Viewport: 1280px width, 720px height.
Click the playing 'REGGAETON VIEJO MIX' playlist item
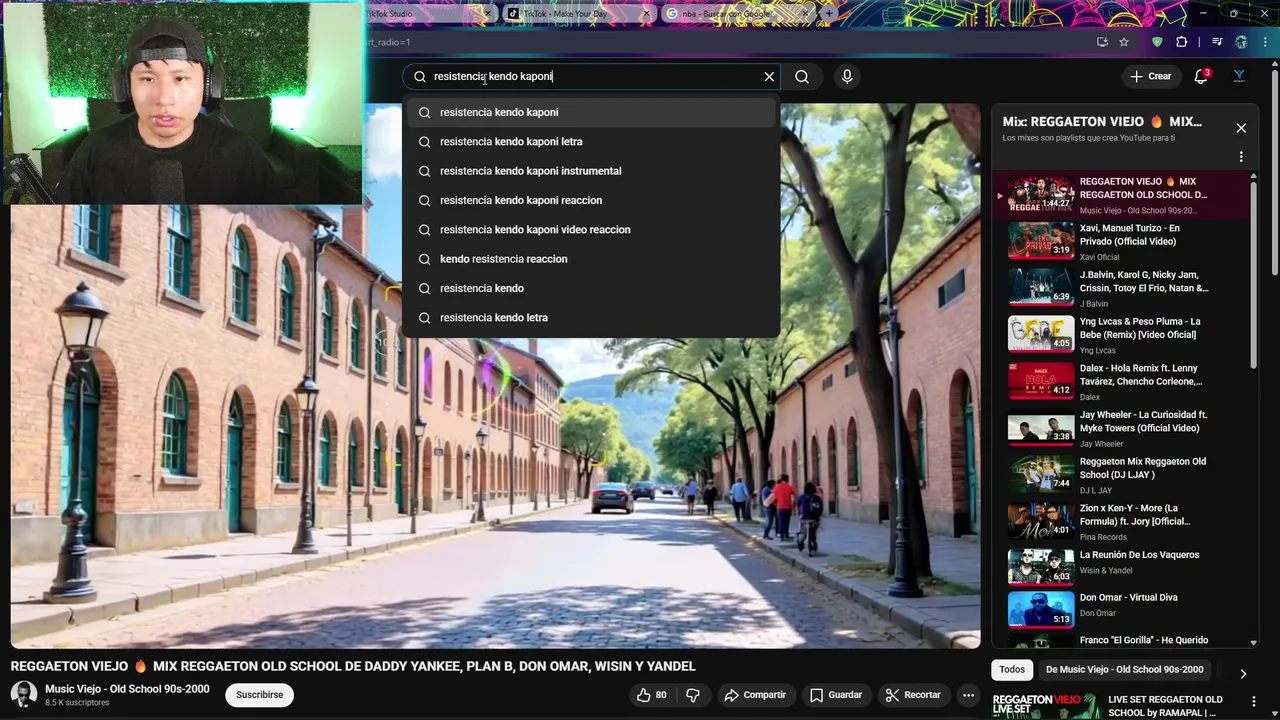coord(1120,194)
